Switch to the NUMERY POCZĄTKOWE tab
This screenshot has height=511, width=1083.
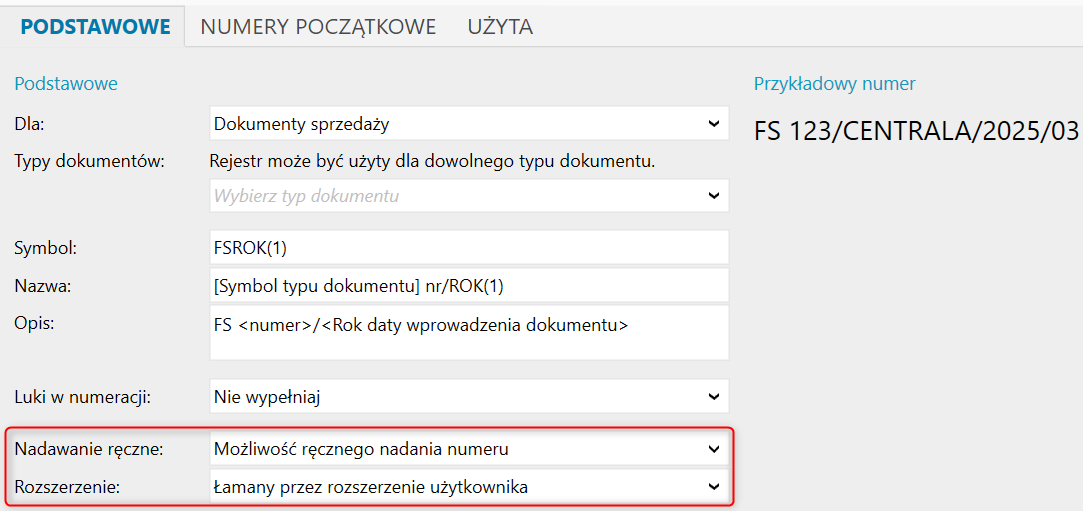318,27
